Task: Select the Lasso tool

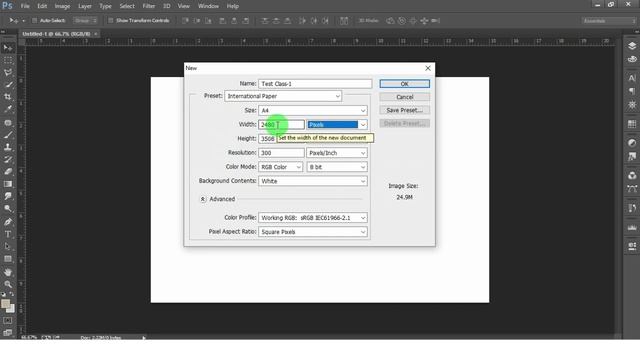Action: coord(8,73)
